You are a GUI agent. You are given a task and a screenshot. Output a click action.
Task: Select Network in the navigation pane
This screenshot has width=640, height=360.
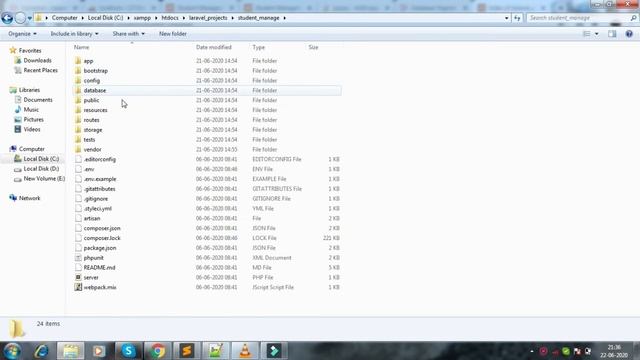point(29,198)
